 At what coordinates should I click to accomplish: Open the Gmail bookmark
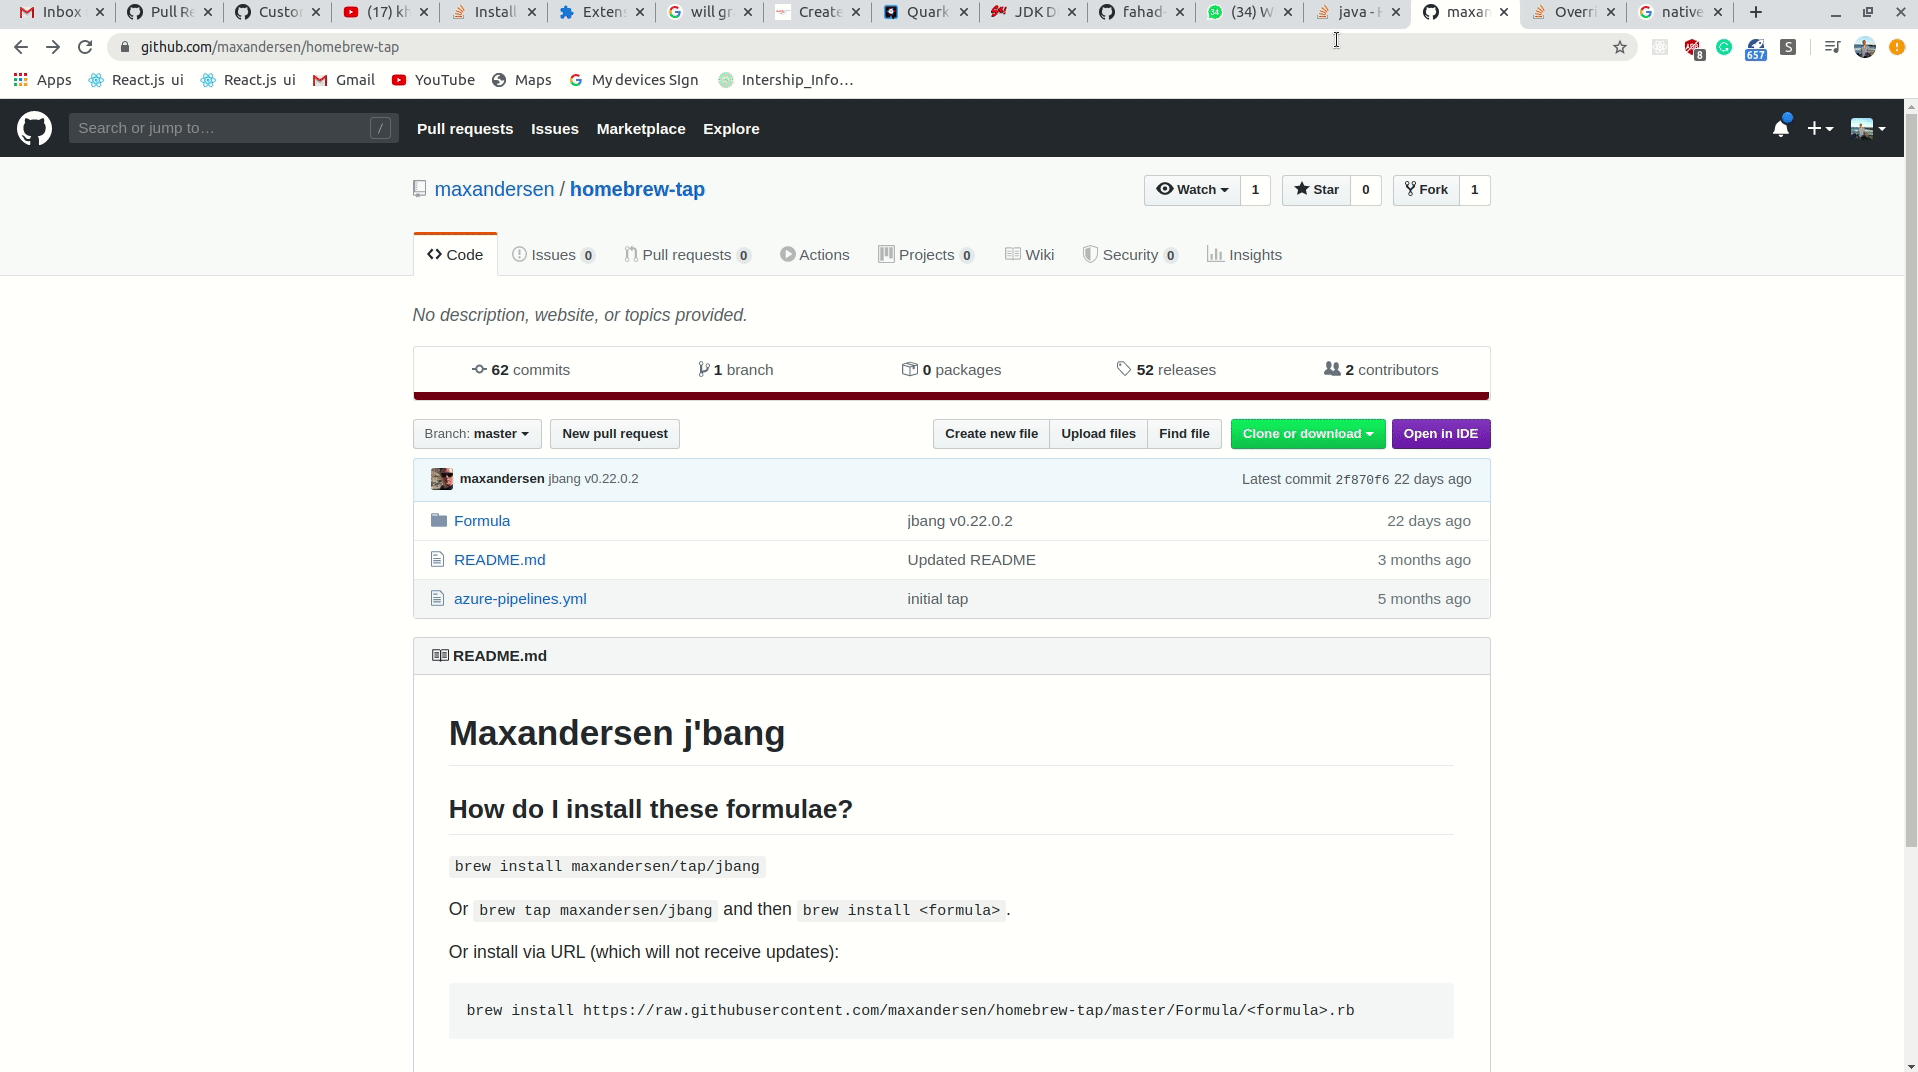pos(344,80)
